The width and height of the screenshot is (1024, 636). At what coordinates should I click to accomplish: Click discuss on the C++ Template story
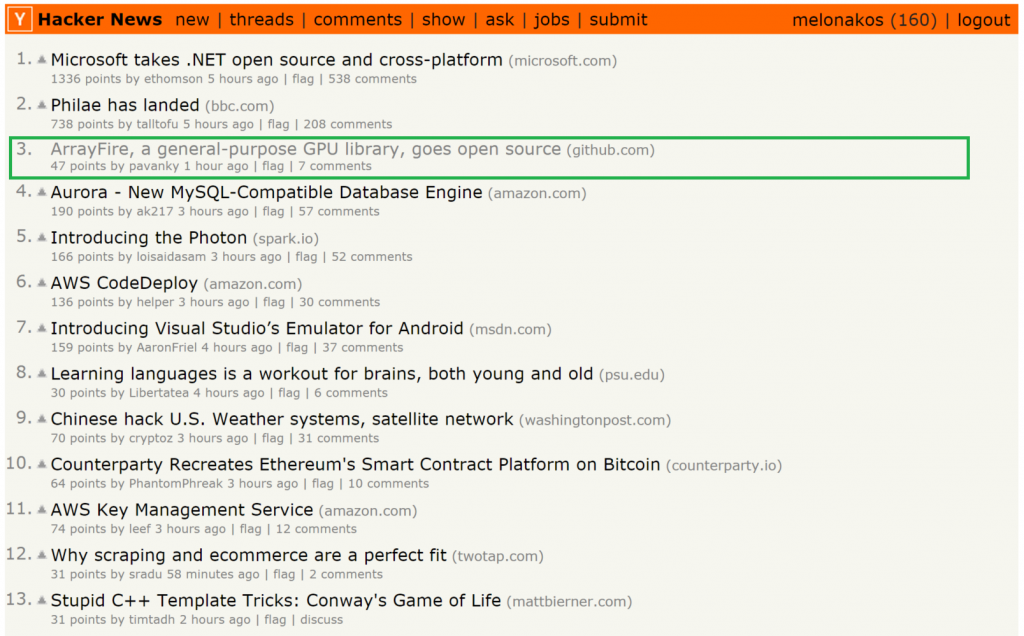(321, 620)
